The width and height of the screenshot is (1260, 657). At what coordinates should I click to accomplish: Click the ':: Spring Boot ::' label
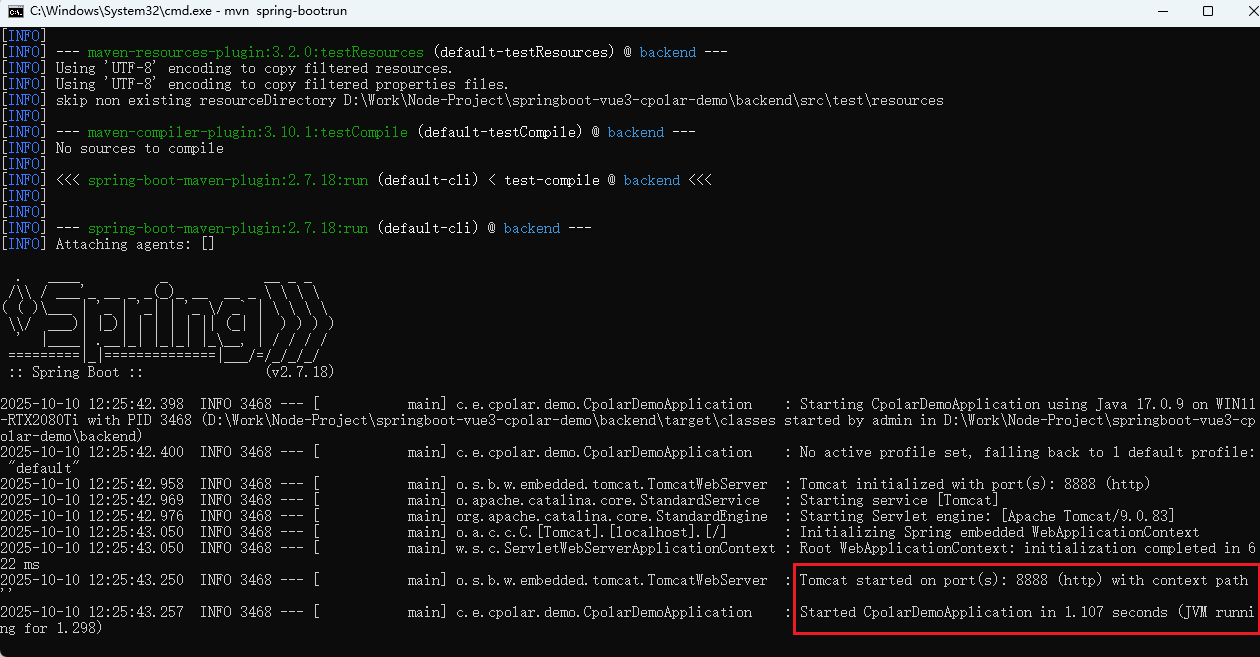(x=77, y=372)
